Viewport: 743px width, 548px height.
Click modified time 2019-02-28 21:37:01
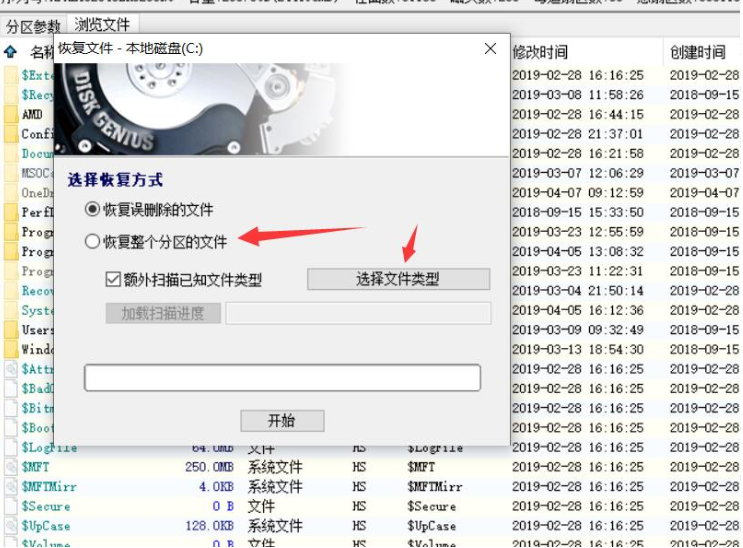pyautogui.click(x=578, y=134)
